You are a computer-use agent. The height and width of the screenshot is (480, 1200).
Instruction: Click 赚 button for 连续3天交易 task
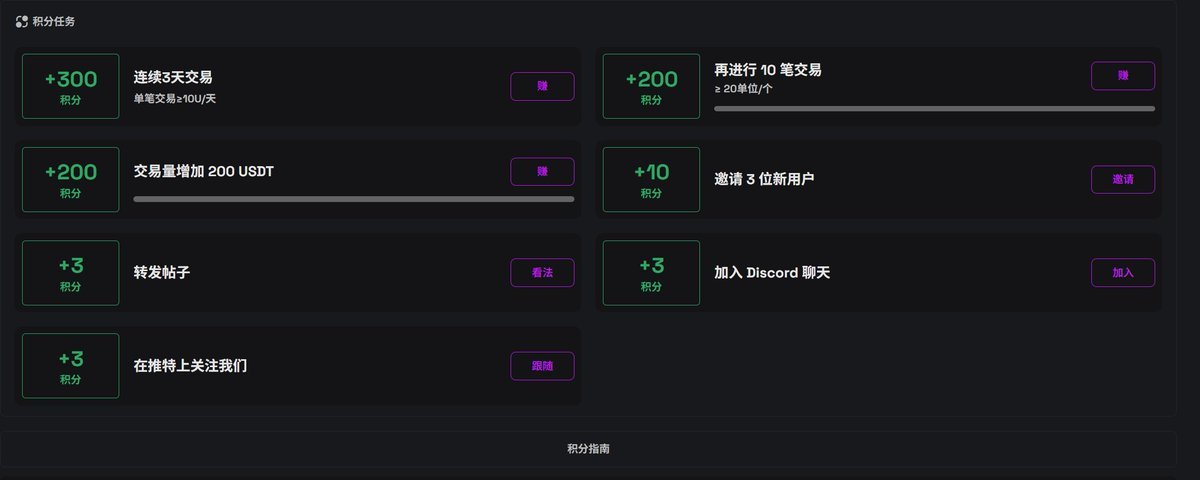542,86
